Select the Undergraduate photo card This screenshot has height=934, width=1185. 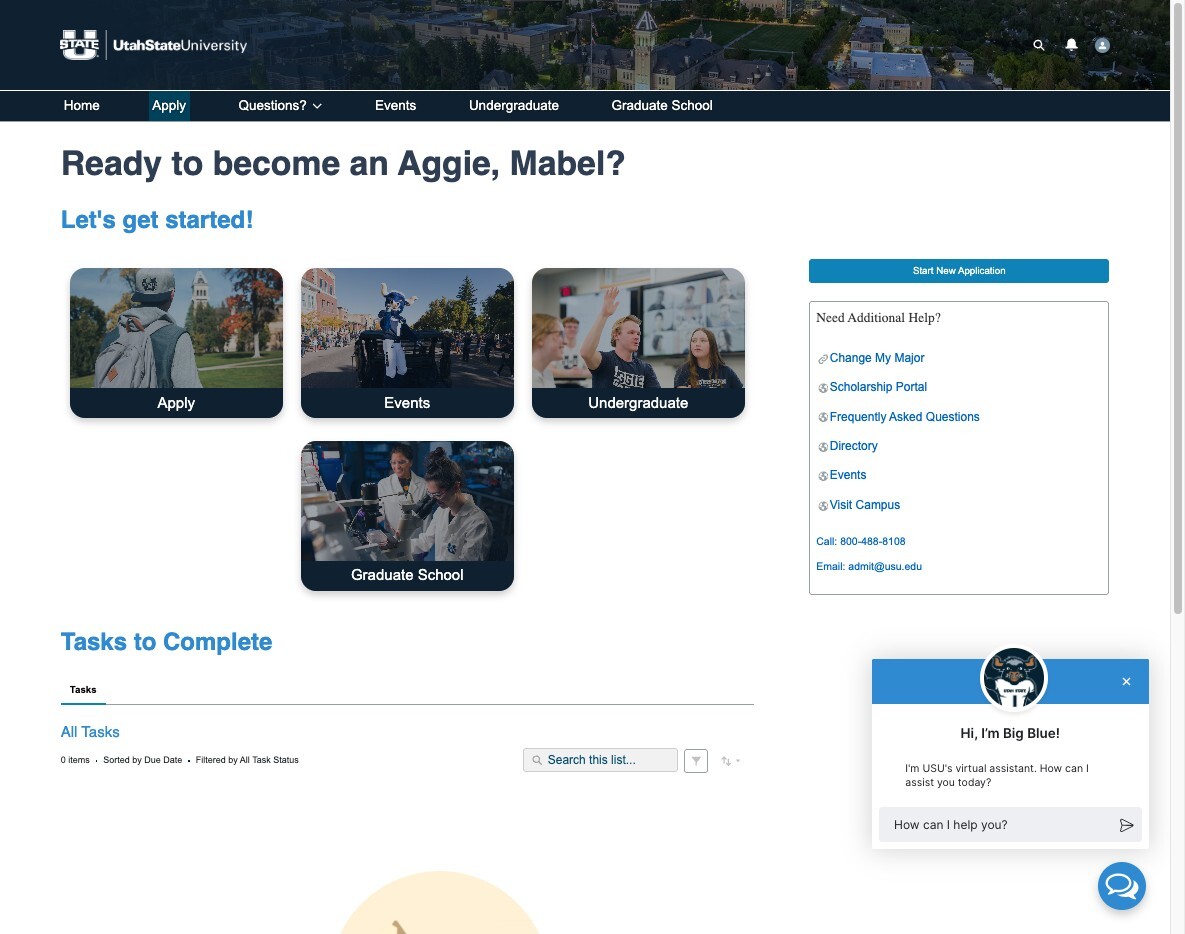(x=637, y=342)
